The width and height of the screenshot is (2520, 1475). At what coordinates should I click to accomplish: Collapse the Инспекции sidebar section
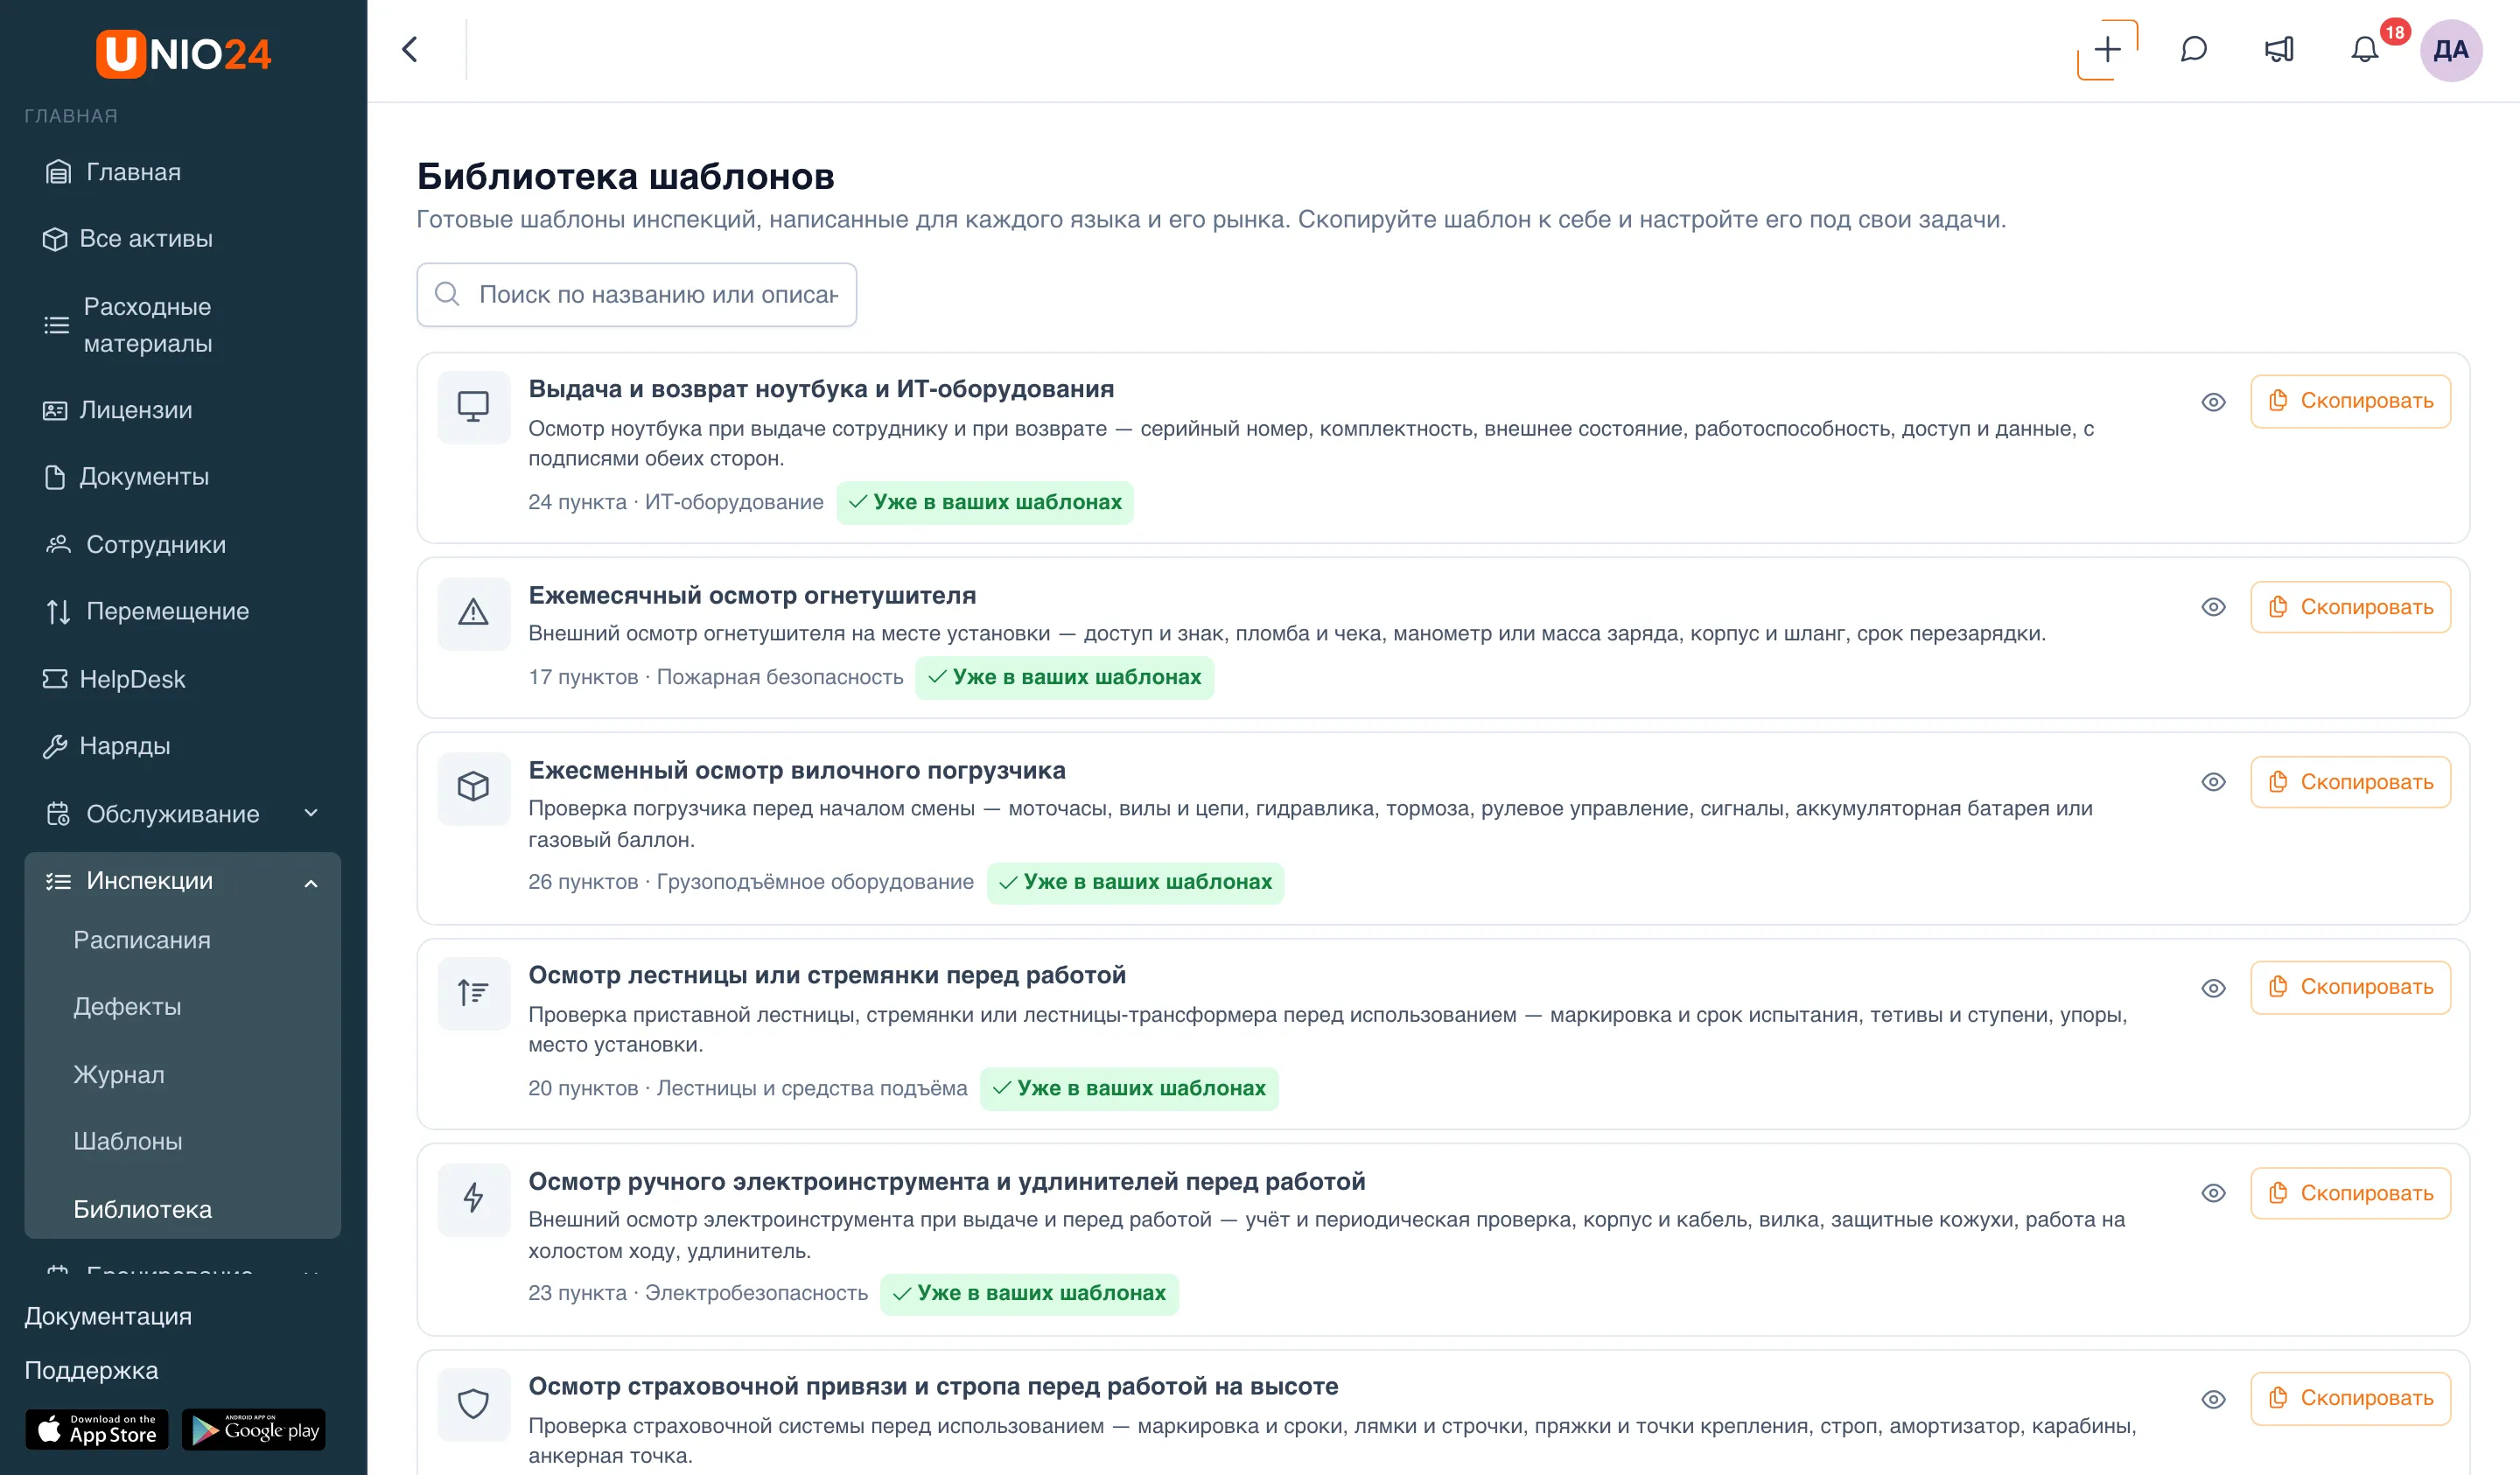[x=183, y=881]
